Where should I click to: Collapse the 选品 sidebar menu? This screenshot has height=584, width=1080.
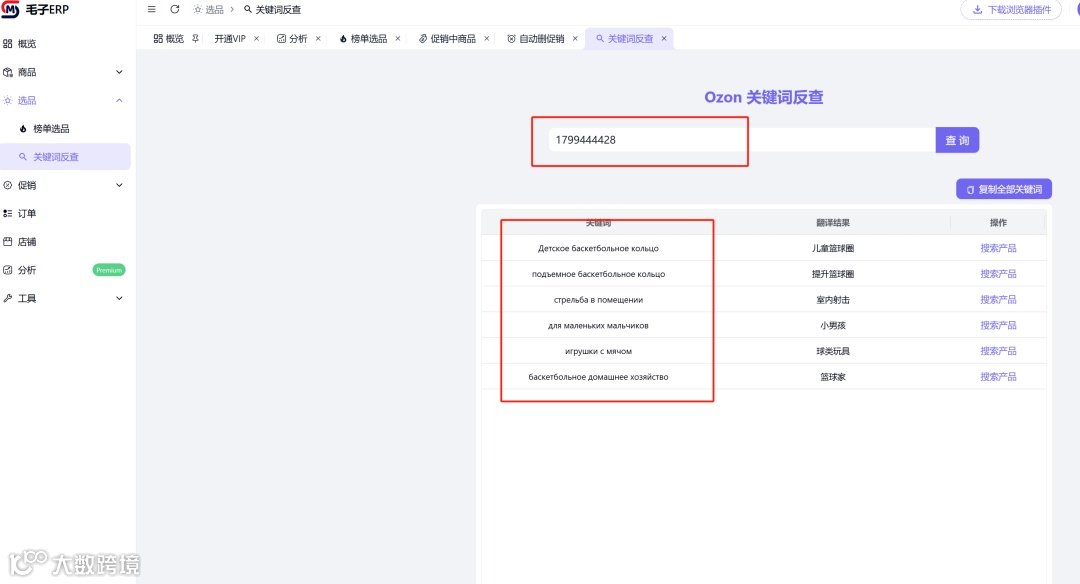pyautogui.click(x=65, y=100)
